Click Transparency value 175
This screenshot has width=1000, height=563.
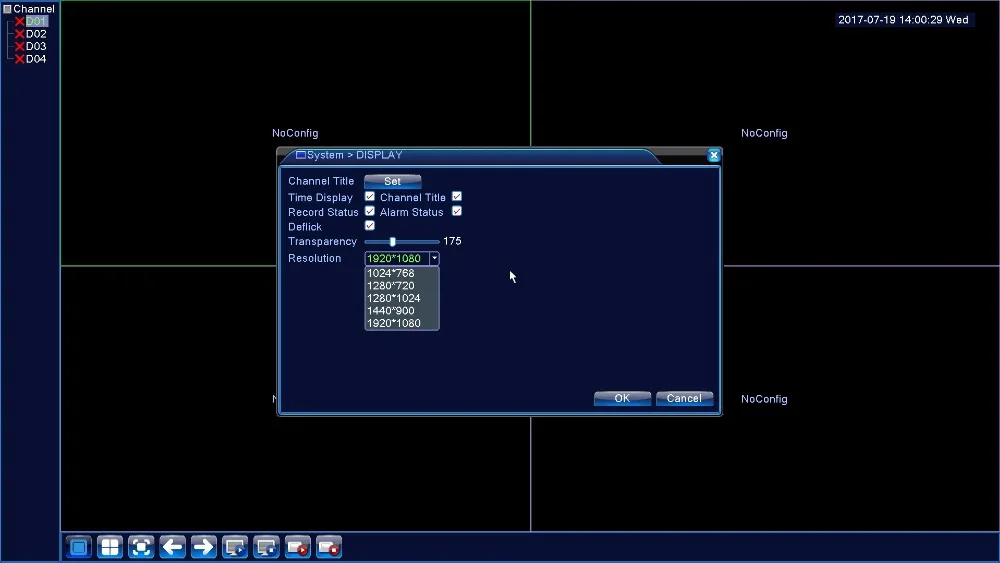(452, 241)
